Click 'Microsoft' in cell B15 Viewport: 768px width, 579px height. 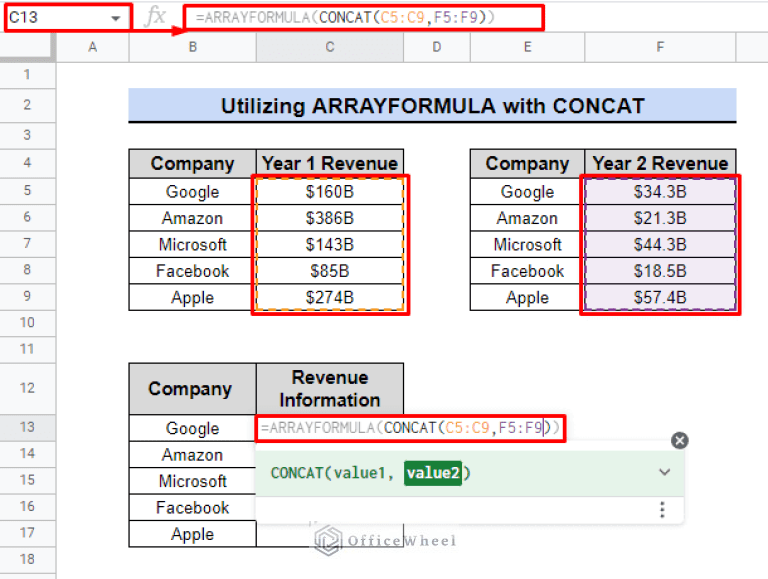click(192, 481)
